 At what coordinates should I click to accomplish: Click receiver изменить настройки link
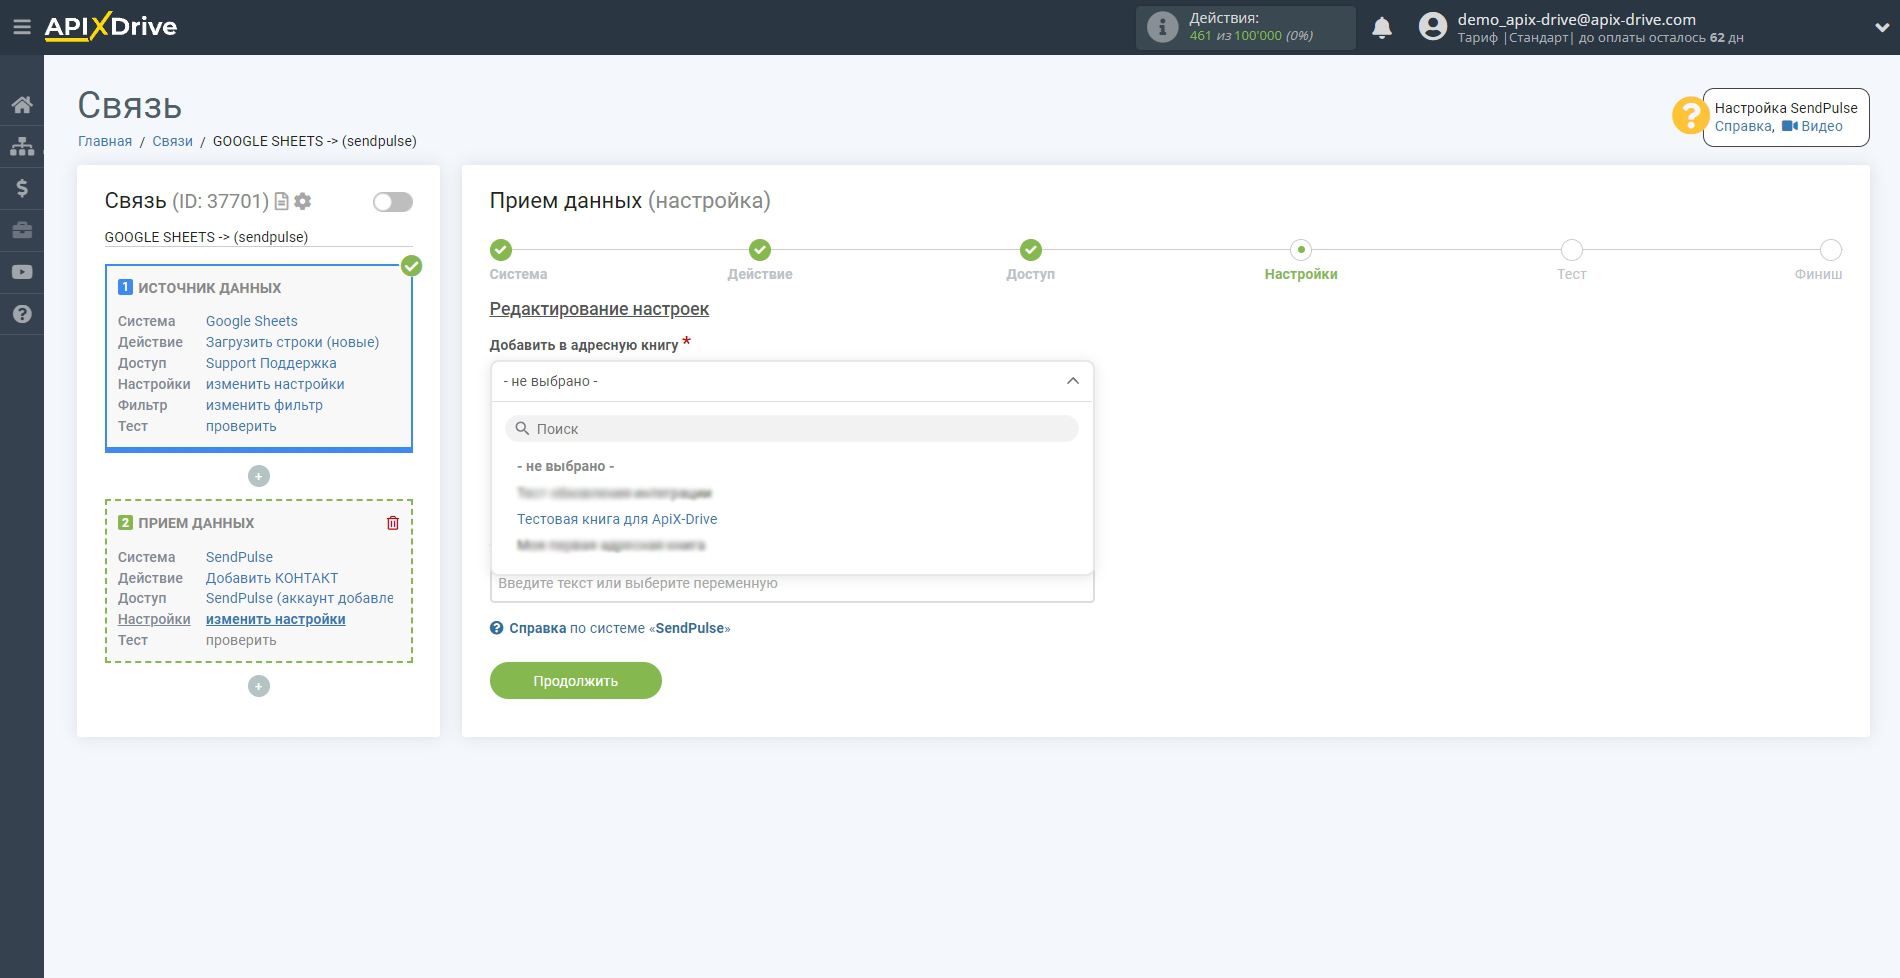tap(276, 619)
